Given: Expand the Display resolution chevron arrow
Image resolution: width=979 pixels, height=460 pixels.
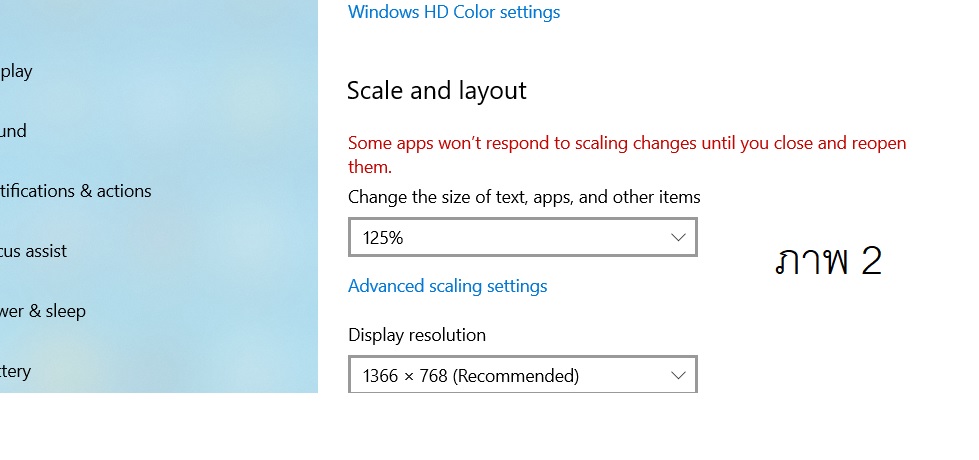Looking at the screenshot, I should point(678,376).
